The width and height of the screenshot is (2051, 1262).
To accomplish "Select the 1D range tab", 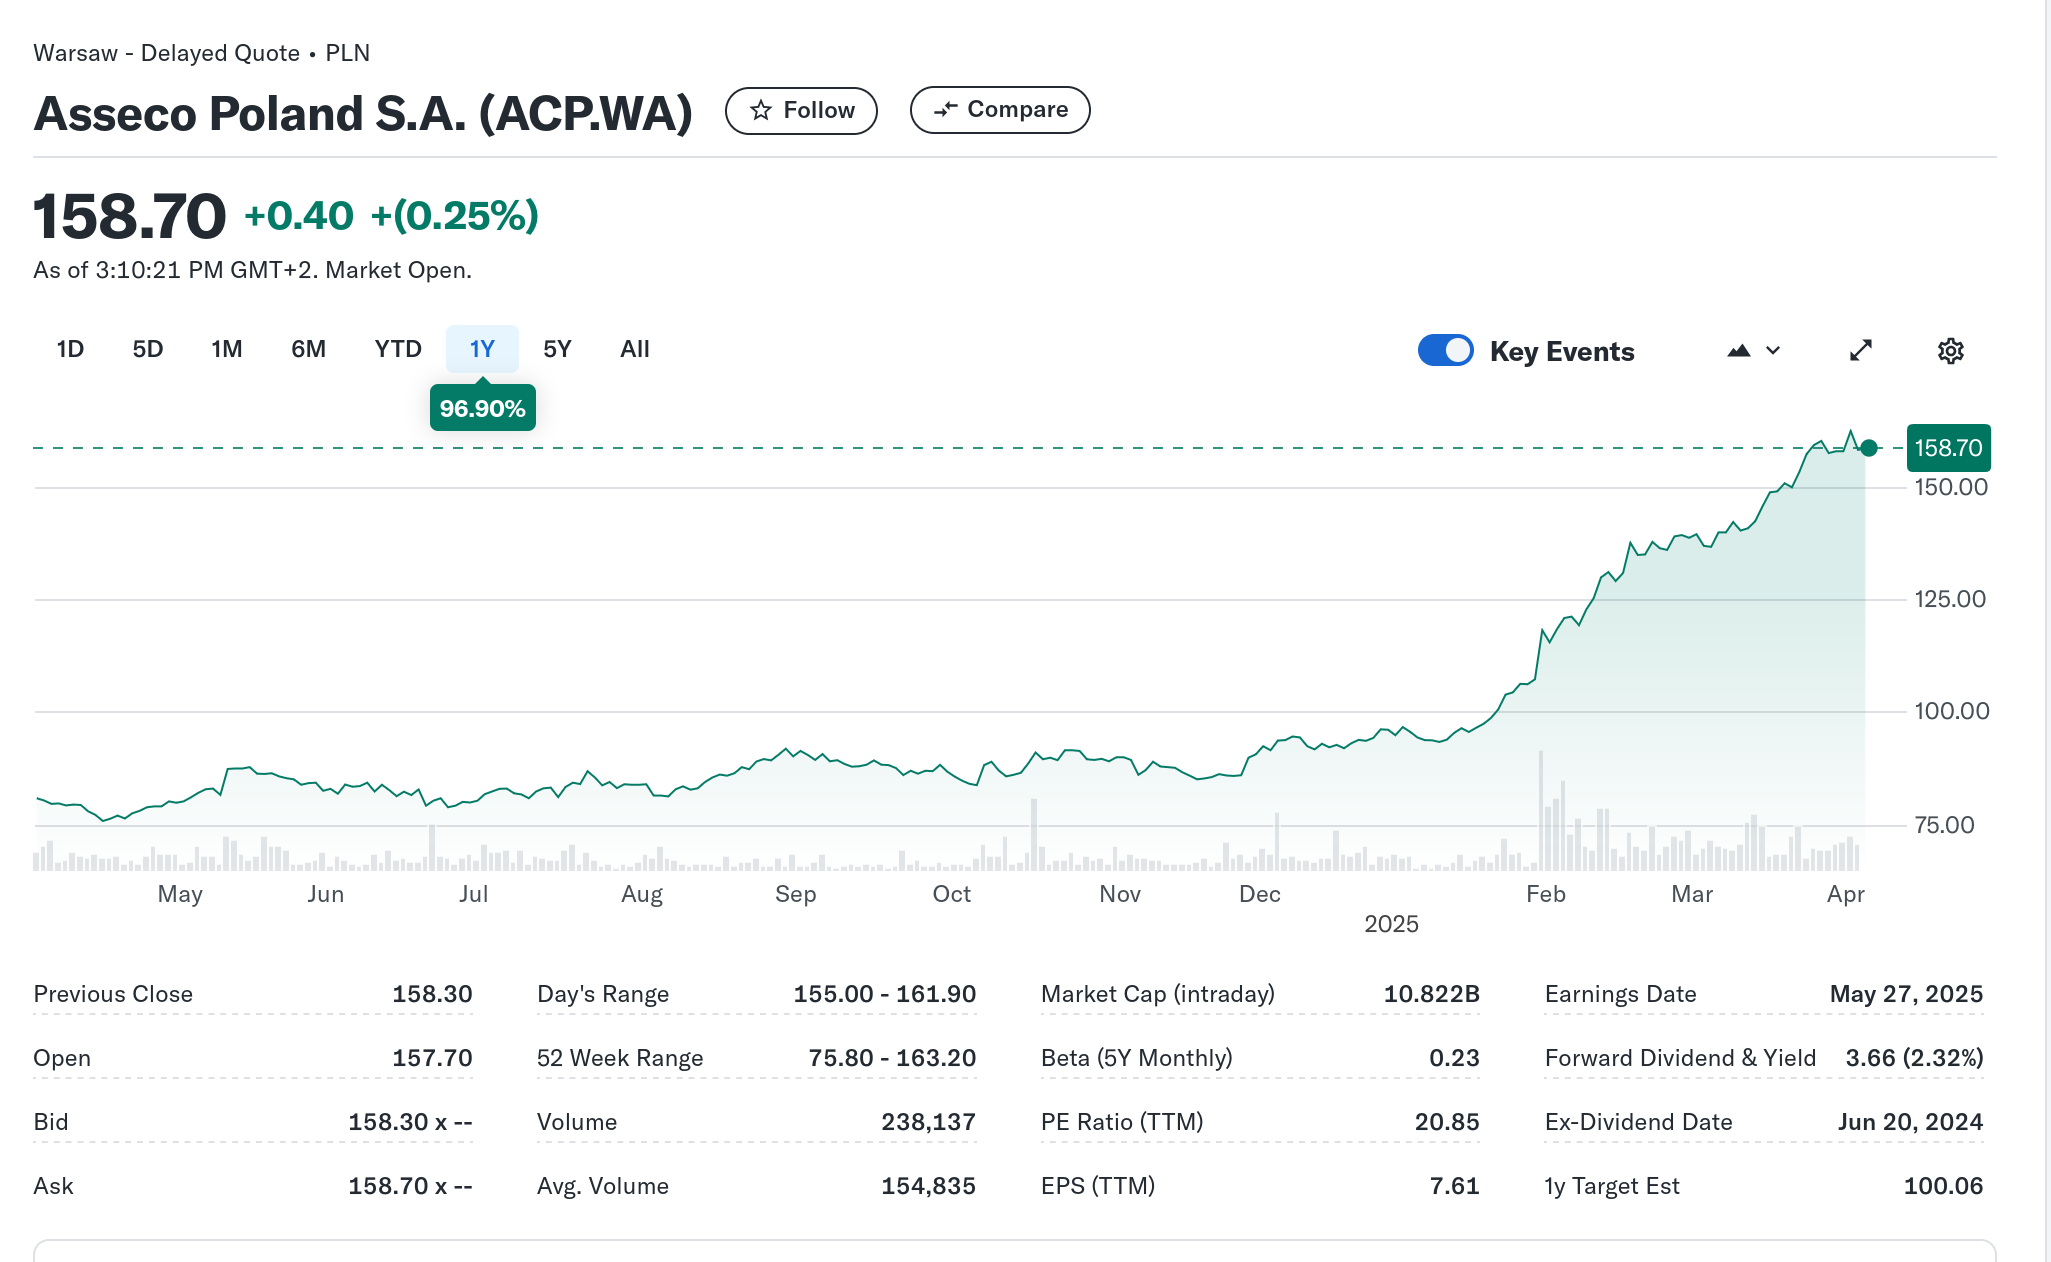I will click(70, 349).
